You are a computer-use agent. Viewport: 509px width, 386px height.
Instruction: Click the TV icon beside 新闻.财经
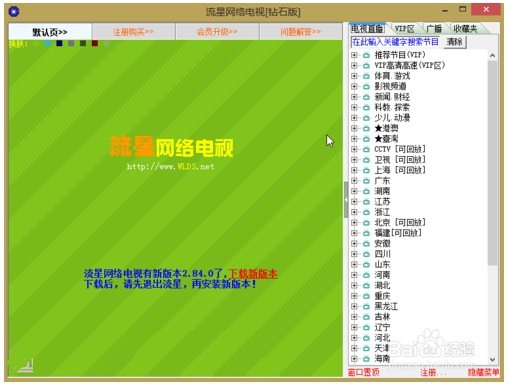[x=366, y=97]
